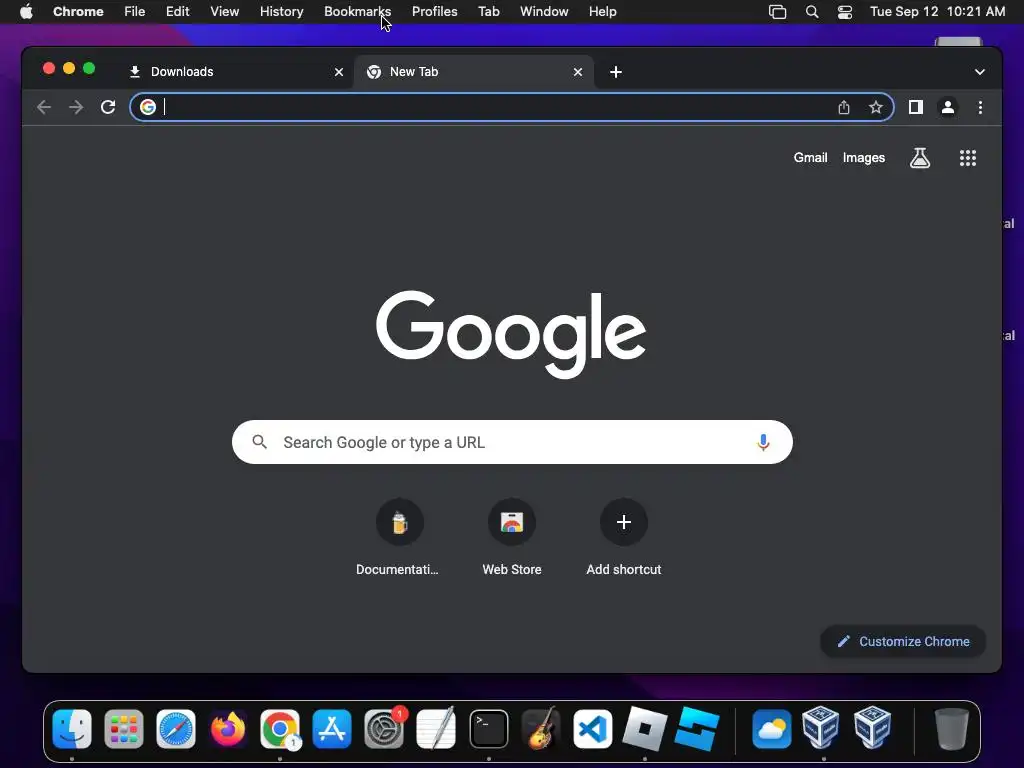Start voice search with microphone
Screen dimensions: 1024x768
point(763,442)
